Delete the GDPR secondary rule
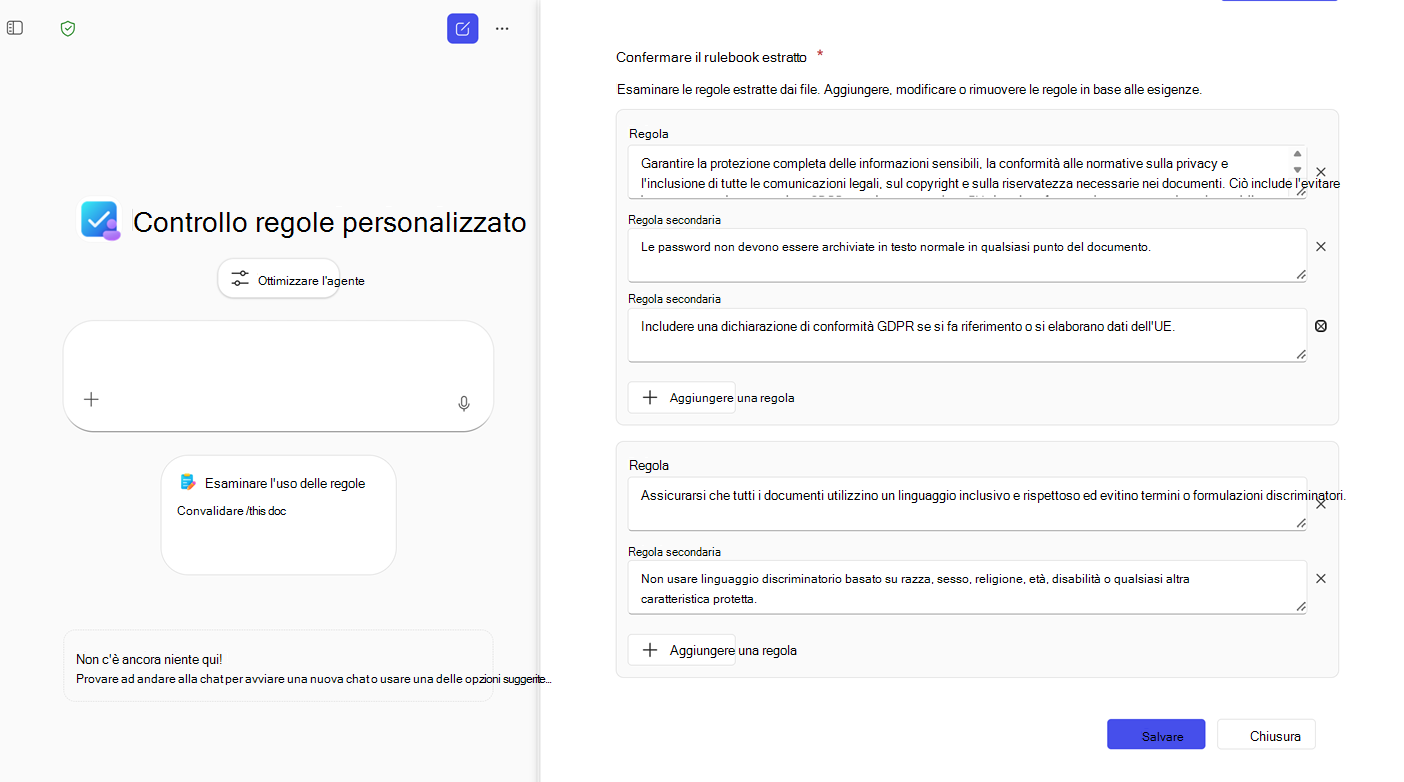This screenshot has height=782, width=1404. pyautogui.click(x=1320, y=325)
